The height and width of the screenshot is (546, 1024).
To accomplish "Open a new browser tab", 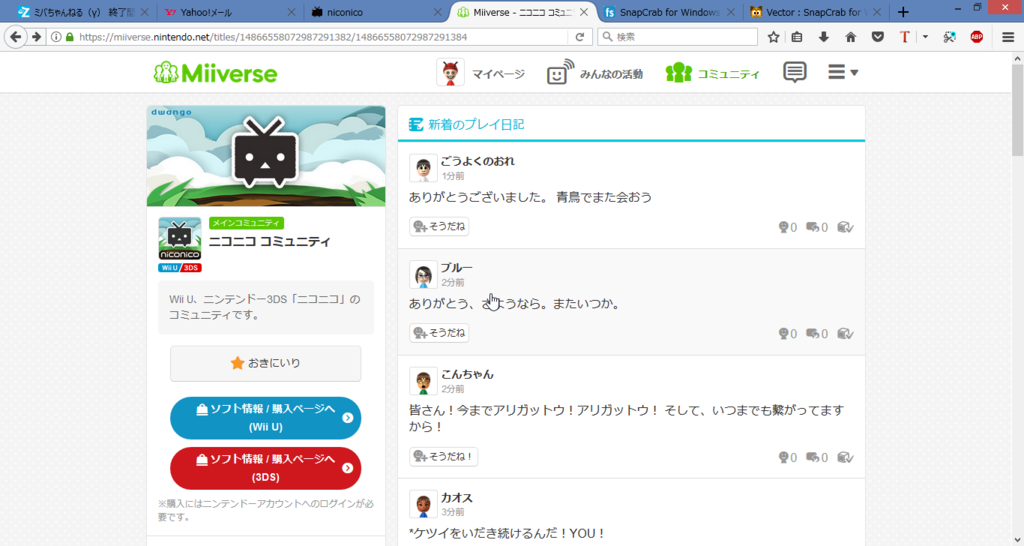I will [x=903, y=12].
